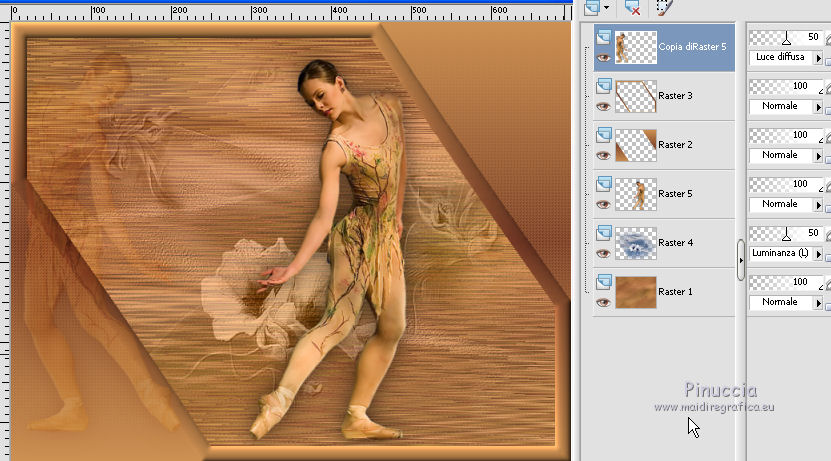Select the Raster 1 layer name
This screenshot has width=831, height=461.
coord(675,292)
